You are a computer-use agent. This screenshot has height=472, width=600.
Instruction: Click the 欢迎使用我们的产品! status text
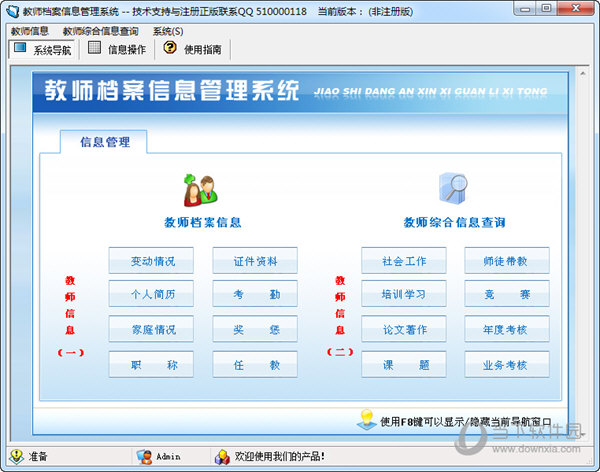(x=280, y=456)
